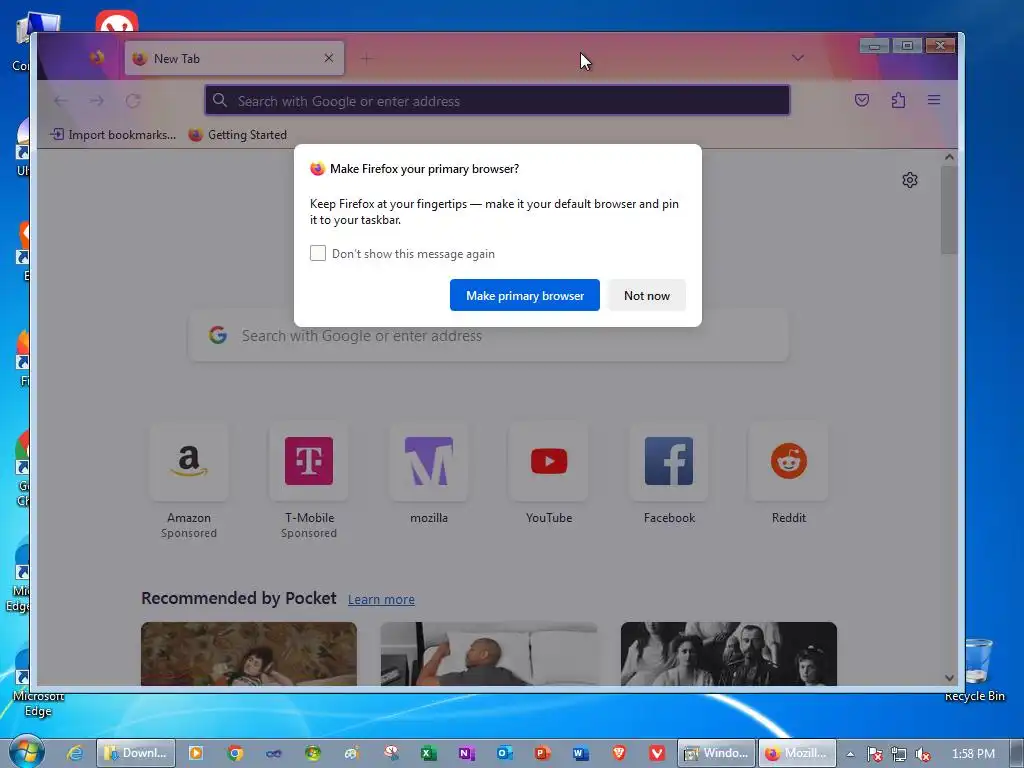Reload the current page
Viewport: 1024px width, 768px height.
pyautogui.click(x=133, y=101)
